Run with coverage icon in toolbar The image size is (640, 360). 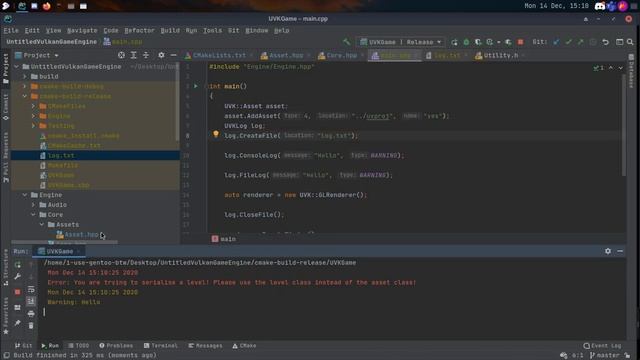[478, 42]
